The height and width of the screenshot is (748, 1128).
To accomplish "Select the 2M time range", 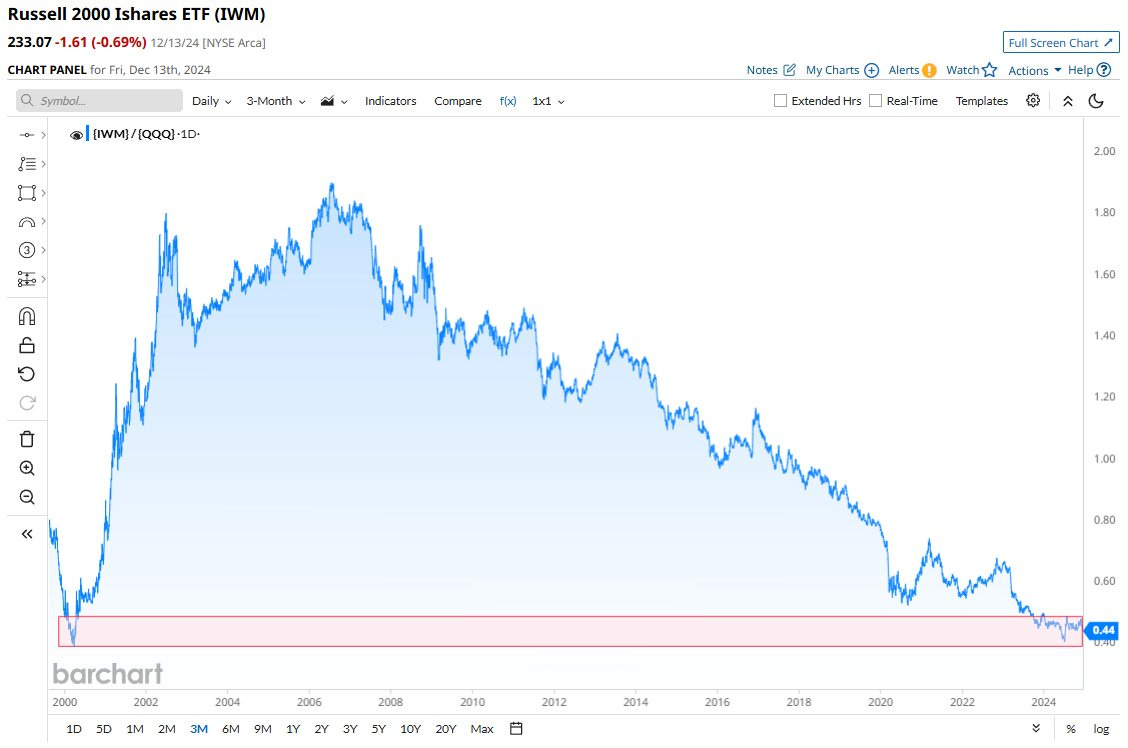I will [167, 729].
